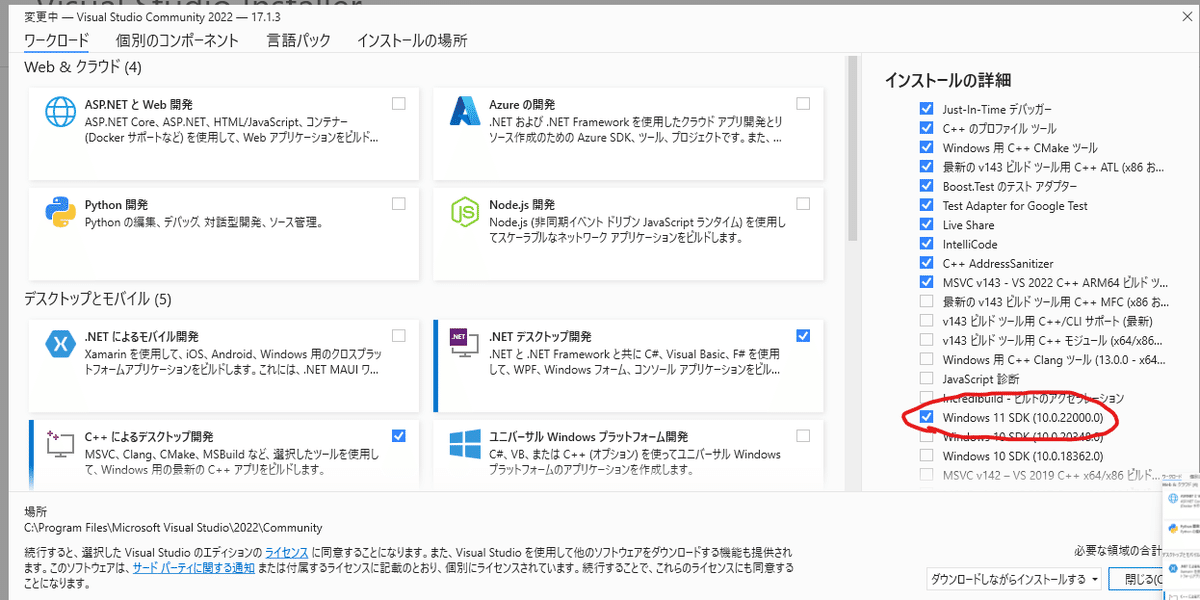Viewport: 1200px width, 600px height.
Task: Select the Azure の開発 card title
Action: click(x=522, y=105)
